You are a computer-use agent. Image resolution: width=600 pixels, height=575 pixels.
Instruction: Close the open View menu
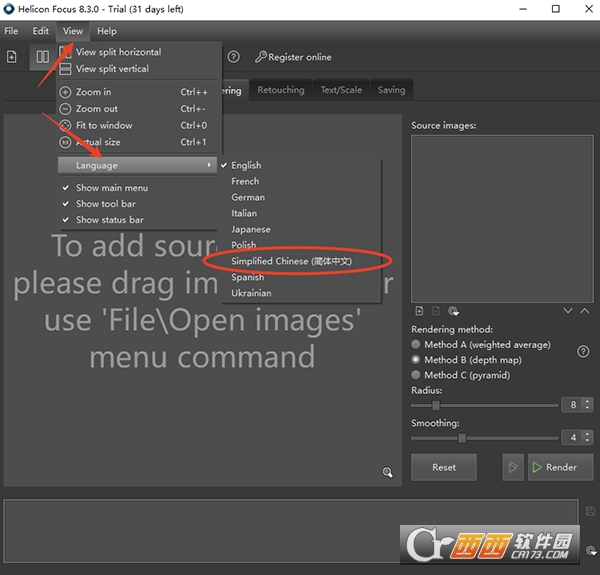[x=73, y=31]
